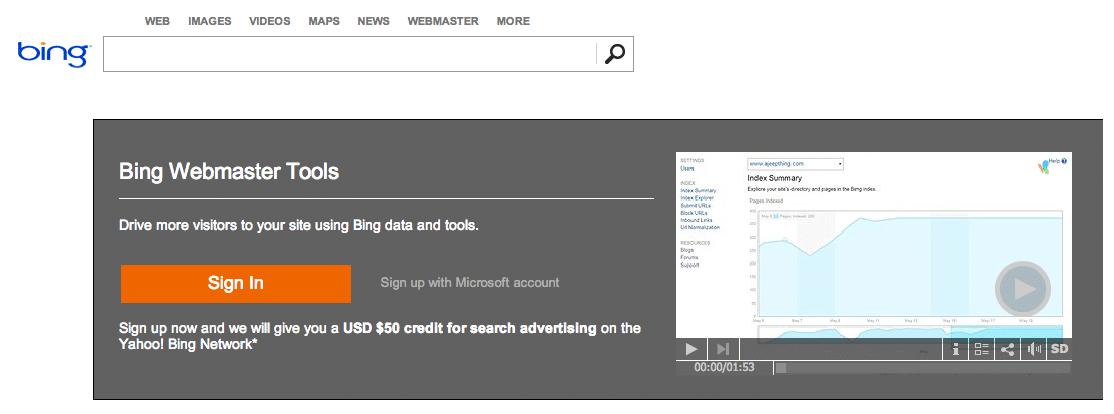The width and height of the screenshot is (1114, 414).
Task: Open the NEWS tab
Action: [x=374, y=21]
